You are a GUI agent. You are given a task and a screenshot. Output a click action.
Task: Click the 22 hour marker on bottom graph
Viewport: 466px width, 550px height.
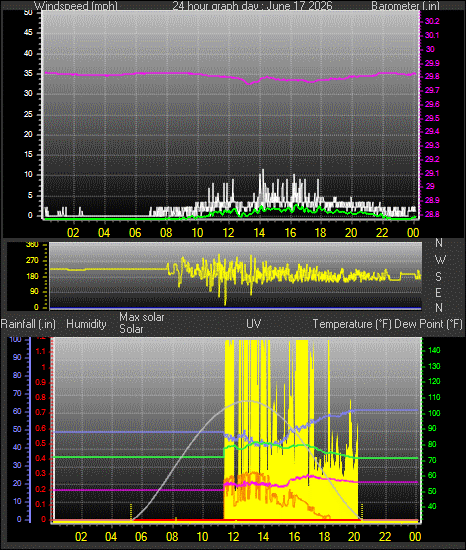click(385, 537)
